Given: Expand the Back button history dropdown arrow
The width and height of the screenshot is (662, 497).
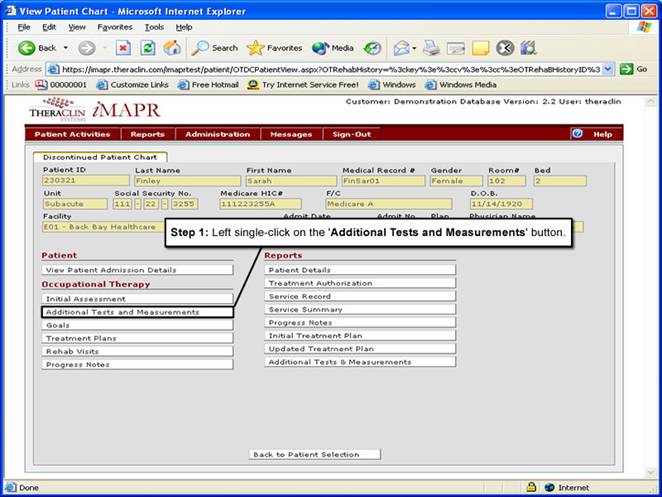Looking at the screenshot, I should click(66, 47).
